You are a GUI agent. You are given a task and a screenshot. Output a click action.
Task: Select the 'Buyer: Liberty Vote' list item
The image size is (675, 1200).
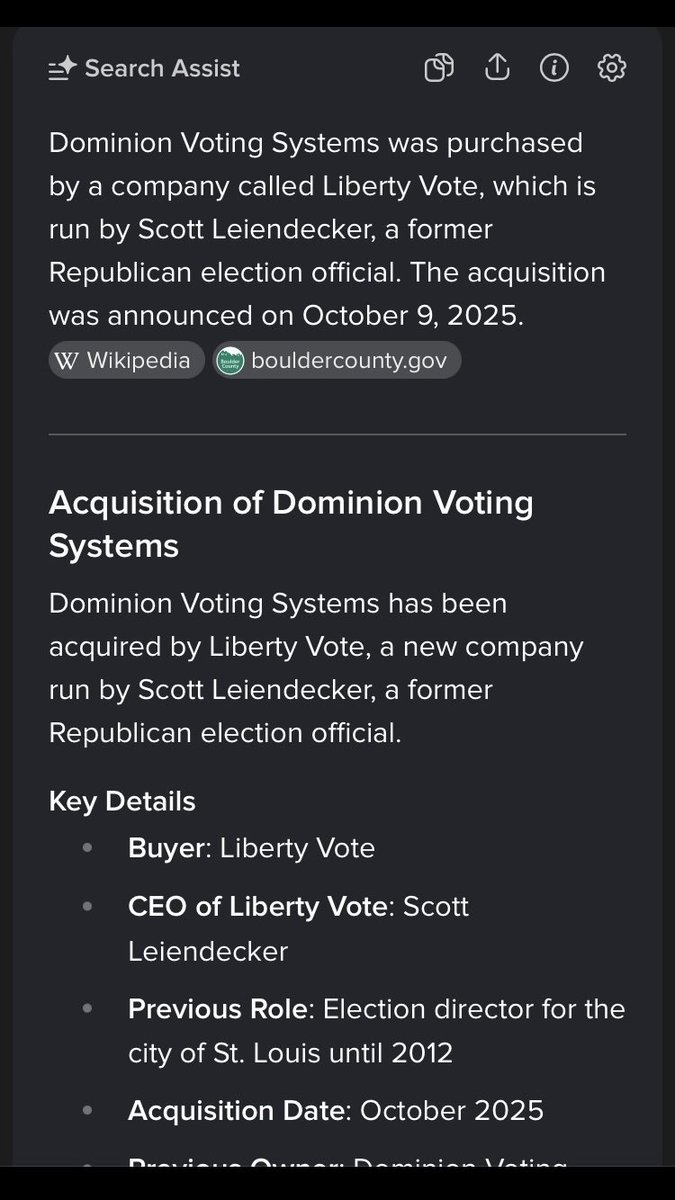pos(251,849)
